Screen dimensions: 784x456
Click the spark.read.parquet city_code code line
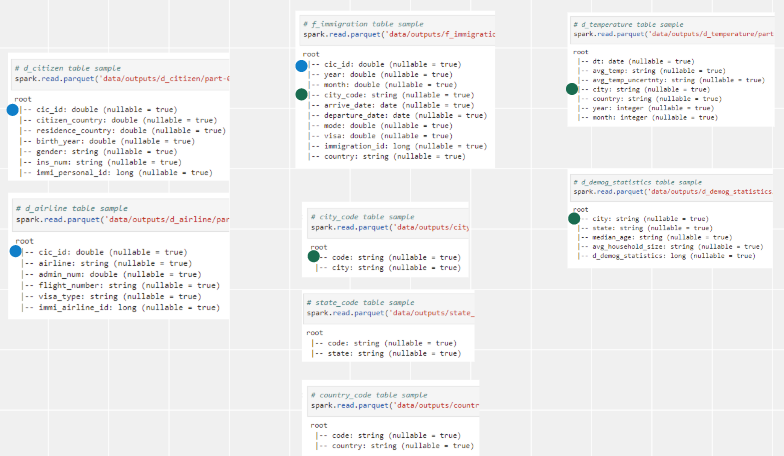coord(390,227)
